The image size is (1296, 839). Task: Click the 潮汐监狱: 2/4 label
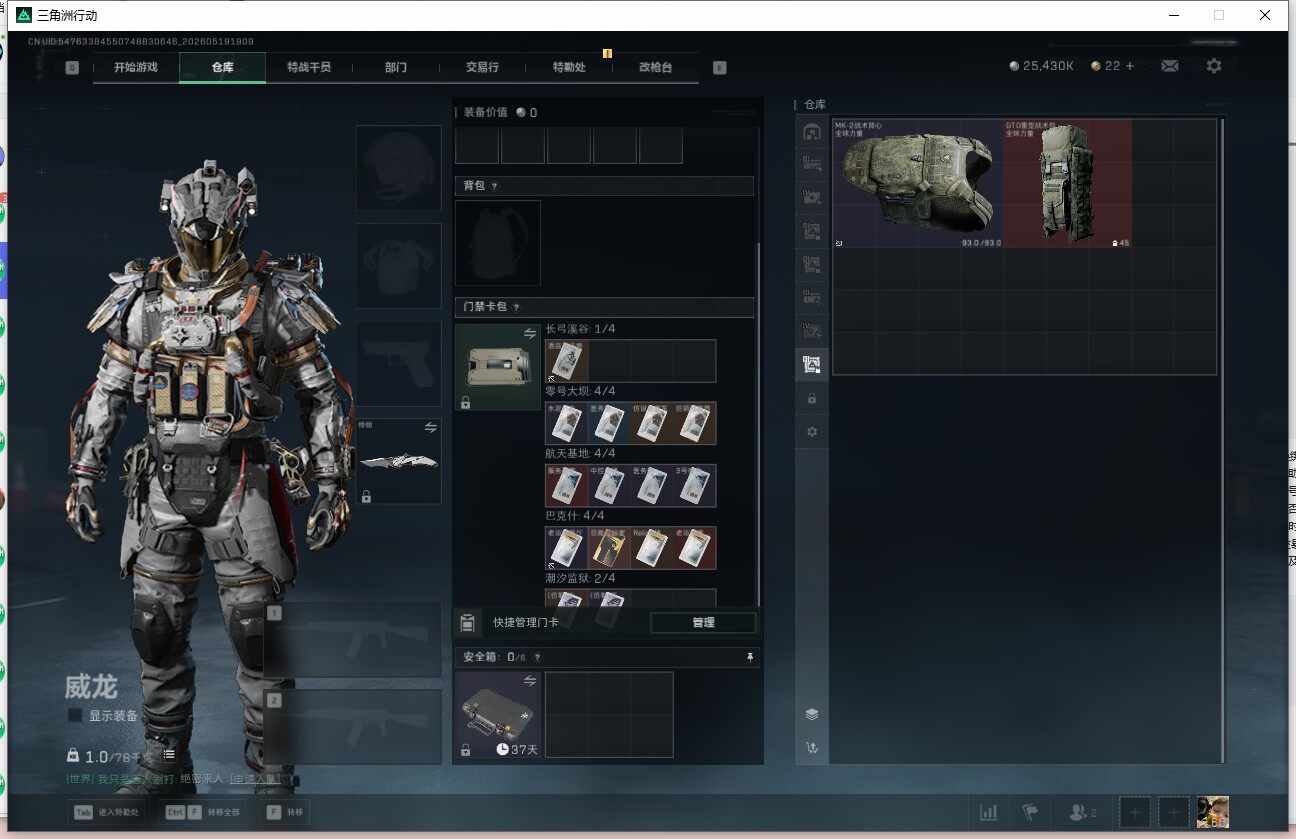pyautogui.click(x=581, y=578)
